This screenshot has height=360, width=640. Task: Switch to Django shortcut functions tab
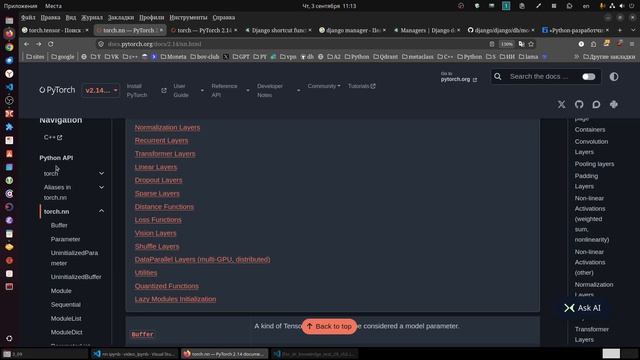(278, 30)
